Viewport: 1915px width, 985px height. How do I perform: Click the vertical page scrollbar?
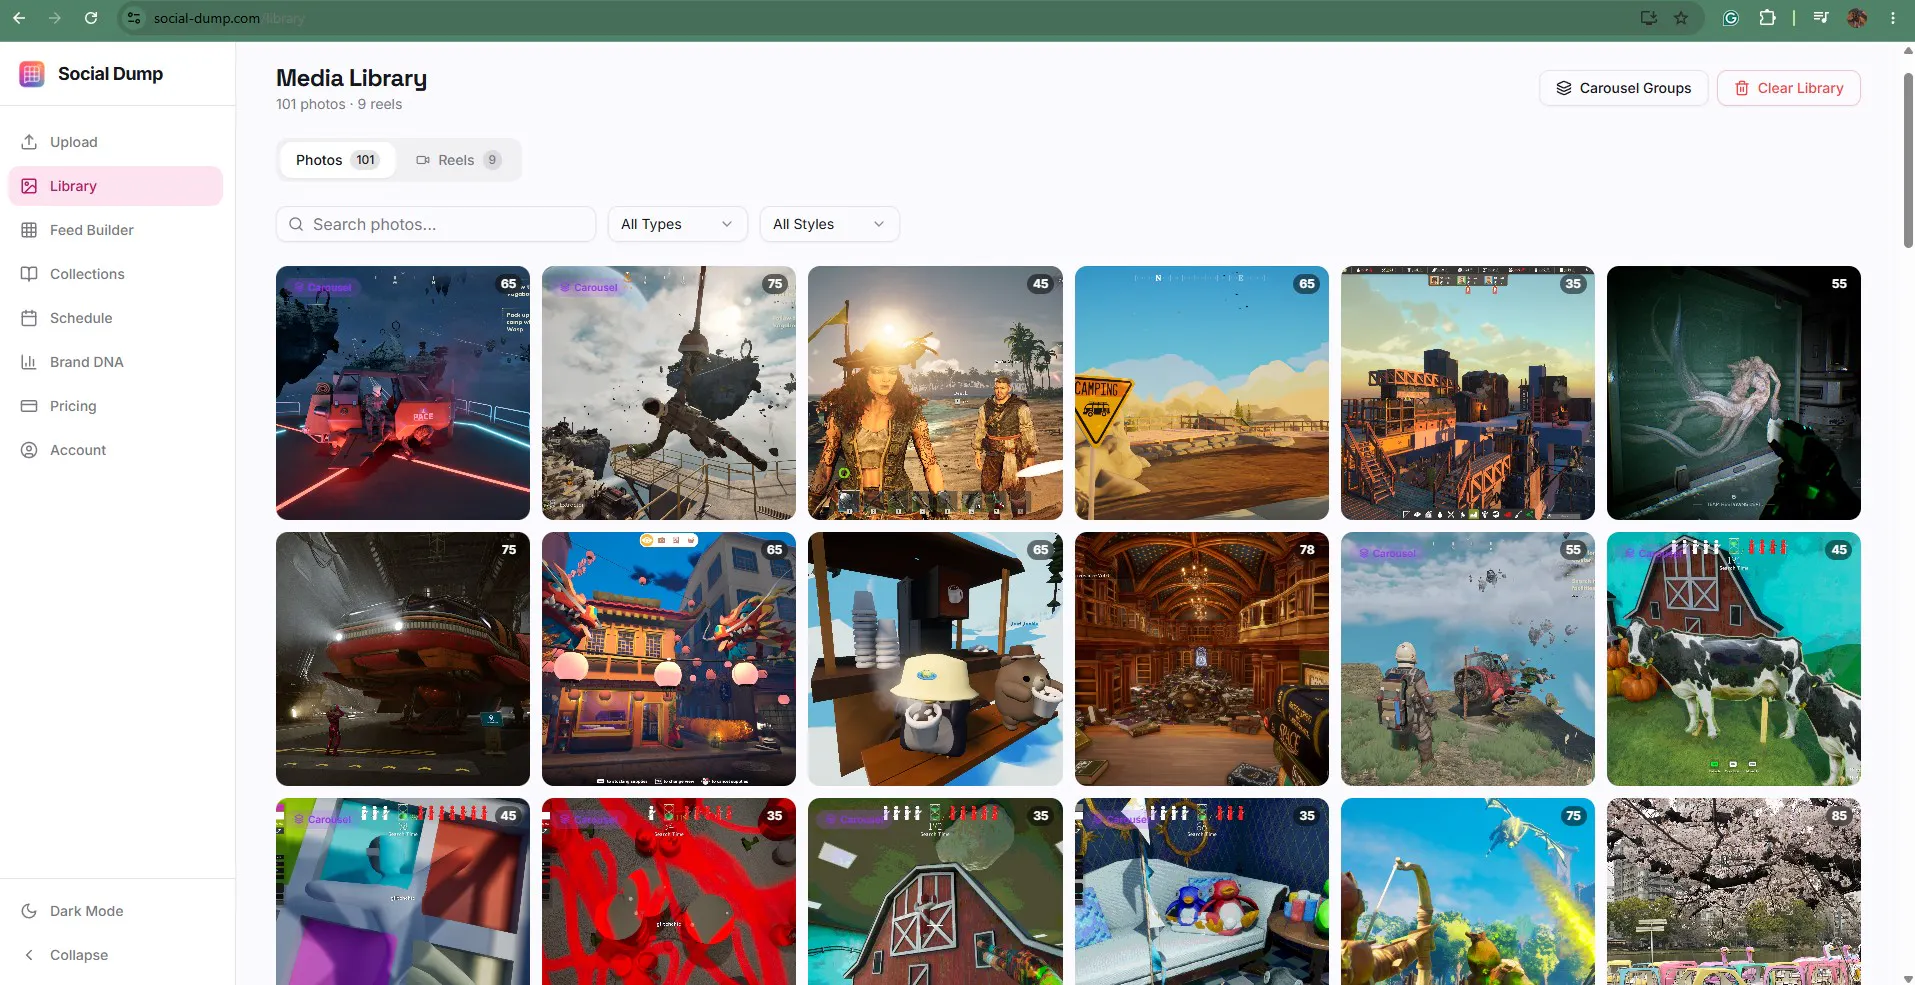pos(1908,160)
